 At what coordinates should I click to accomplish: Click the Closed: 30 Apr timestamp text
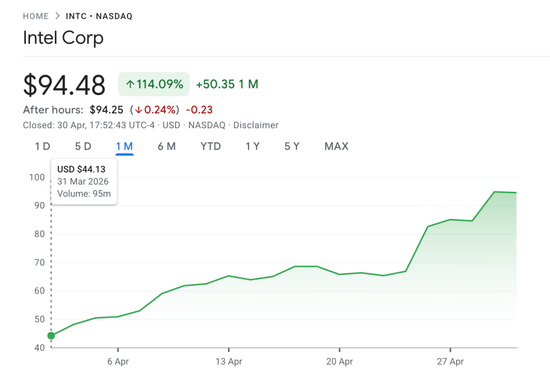[x=89, y=125]
